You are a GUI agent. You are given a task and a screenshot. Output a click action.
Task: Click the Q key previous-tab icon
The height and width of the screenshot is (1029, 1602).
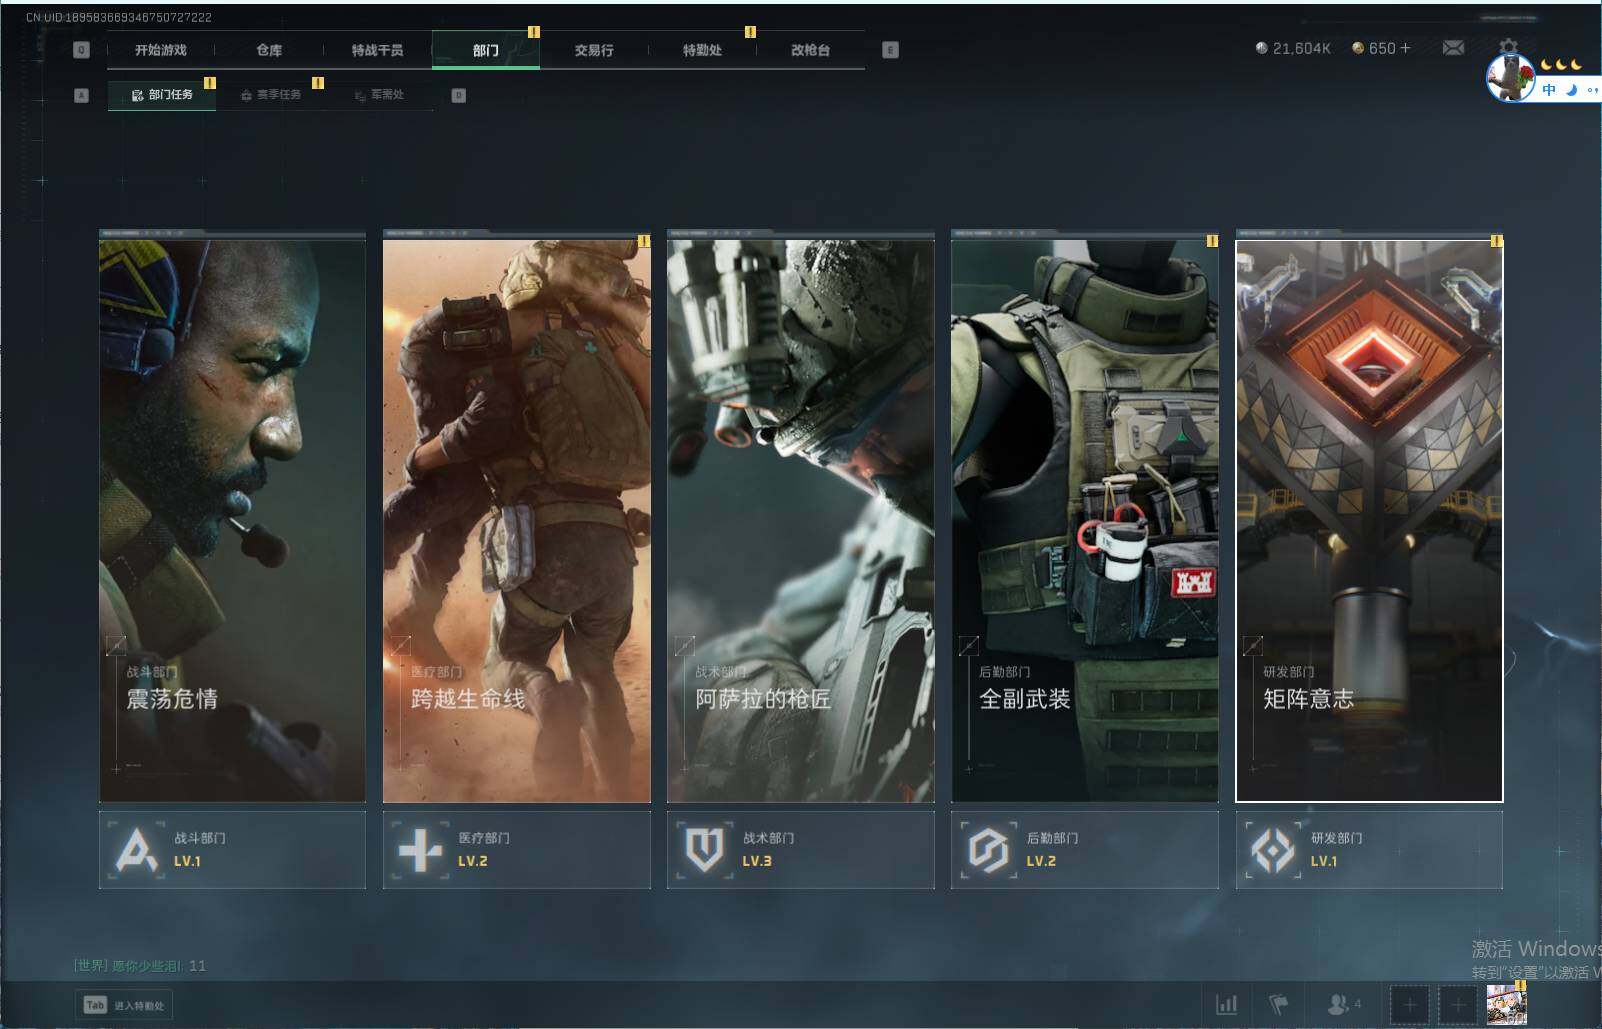[x=82, y=50]
